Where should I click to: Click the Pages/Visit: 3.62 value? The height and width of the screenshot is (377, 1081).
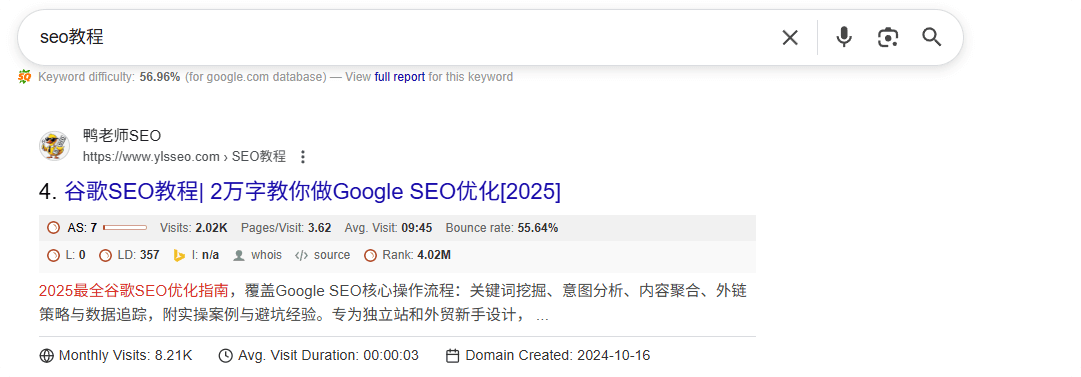[286, 227]
